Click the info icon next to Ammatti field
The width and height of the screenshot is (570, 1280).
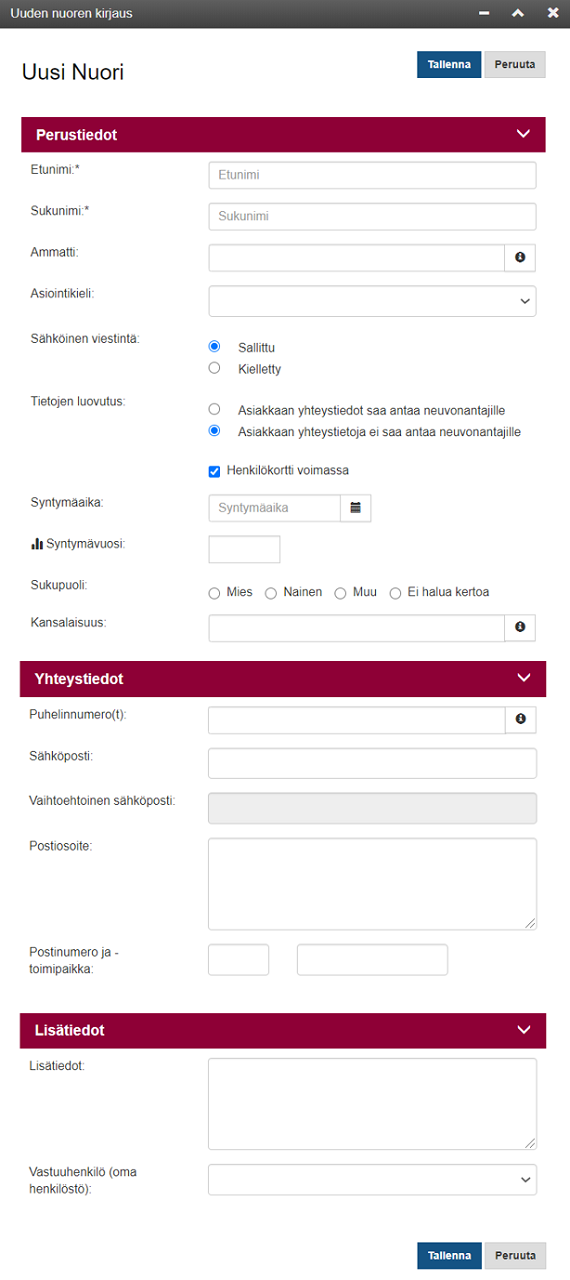pyautogui.click(x=520, y=258)
